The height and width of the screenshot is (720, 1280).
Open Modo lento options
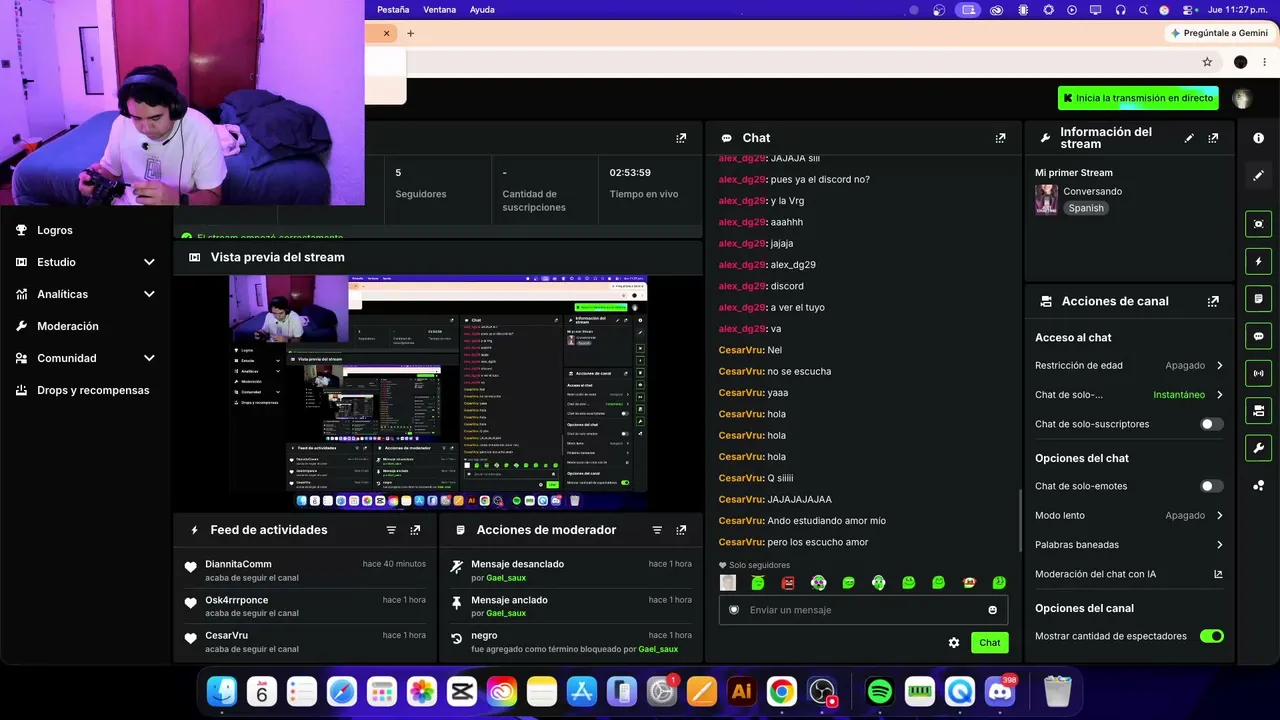click(x=1129, y=516)
